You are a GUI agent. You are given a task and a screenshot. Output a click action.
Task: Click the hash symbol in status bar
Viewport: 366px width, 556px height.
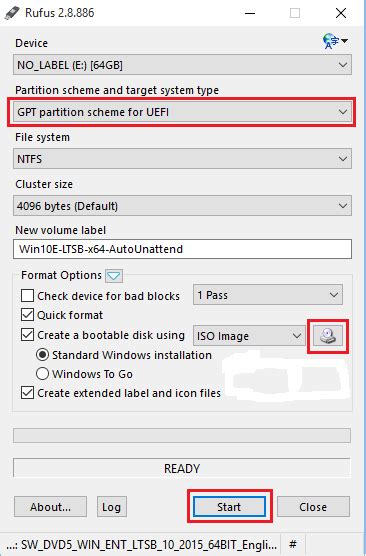click(x=293, y=544)
